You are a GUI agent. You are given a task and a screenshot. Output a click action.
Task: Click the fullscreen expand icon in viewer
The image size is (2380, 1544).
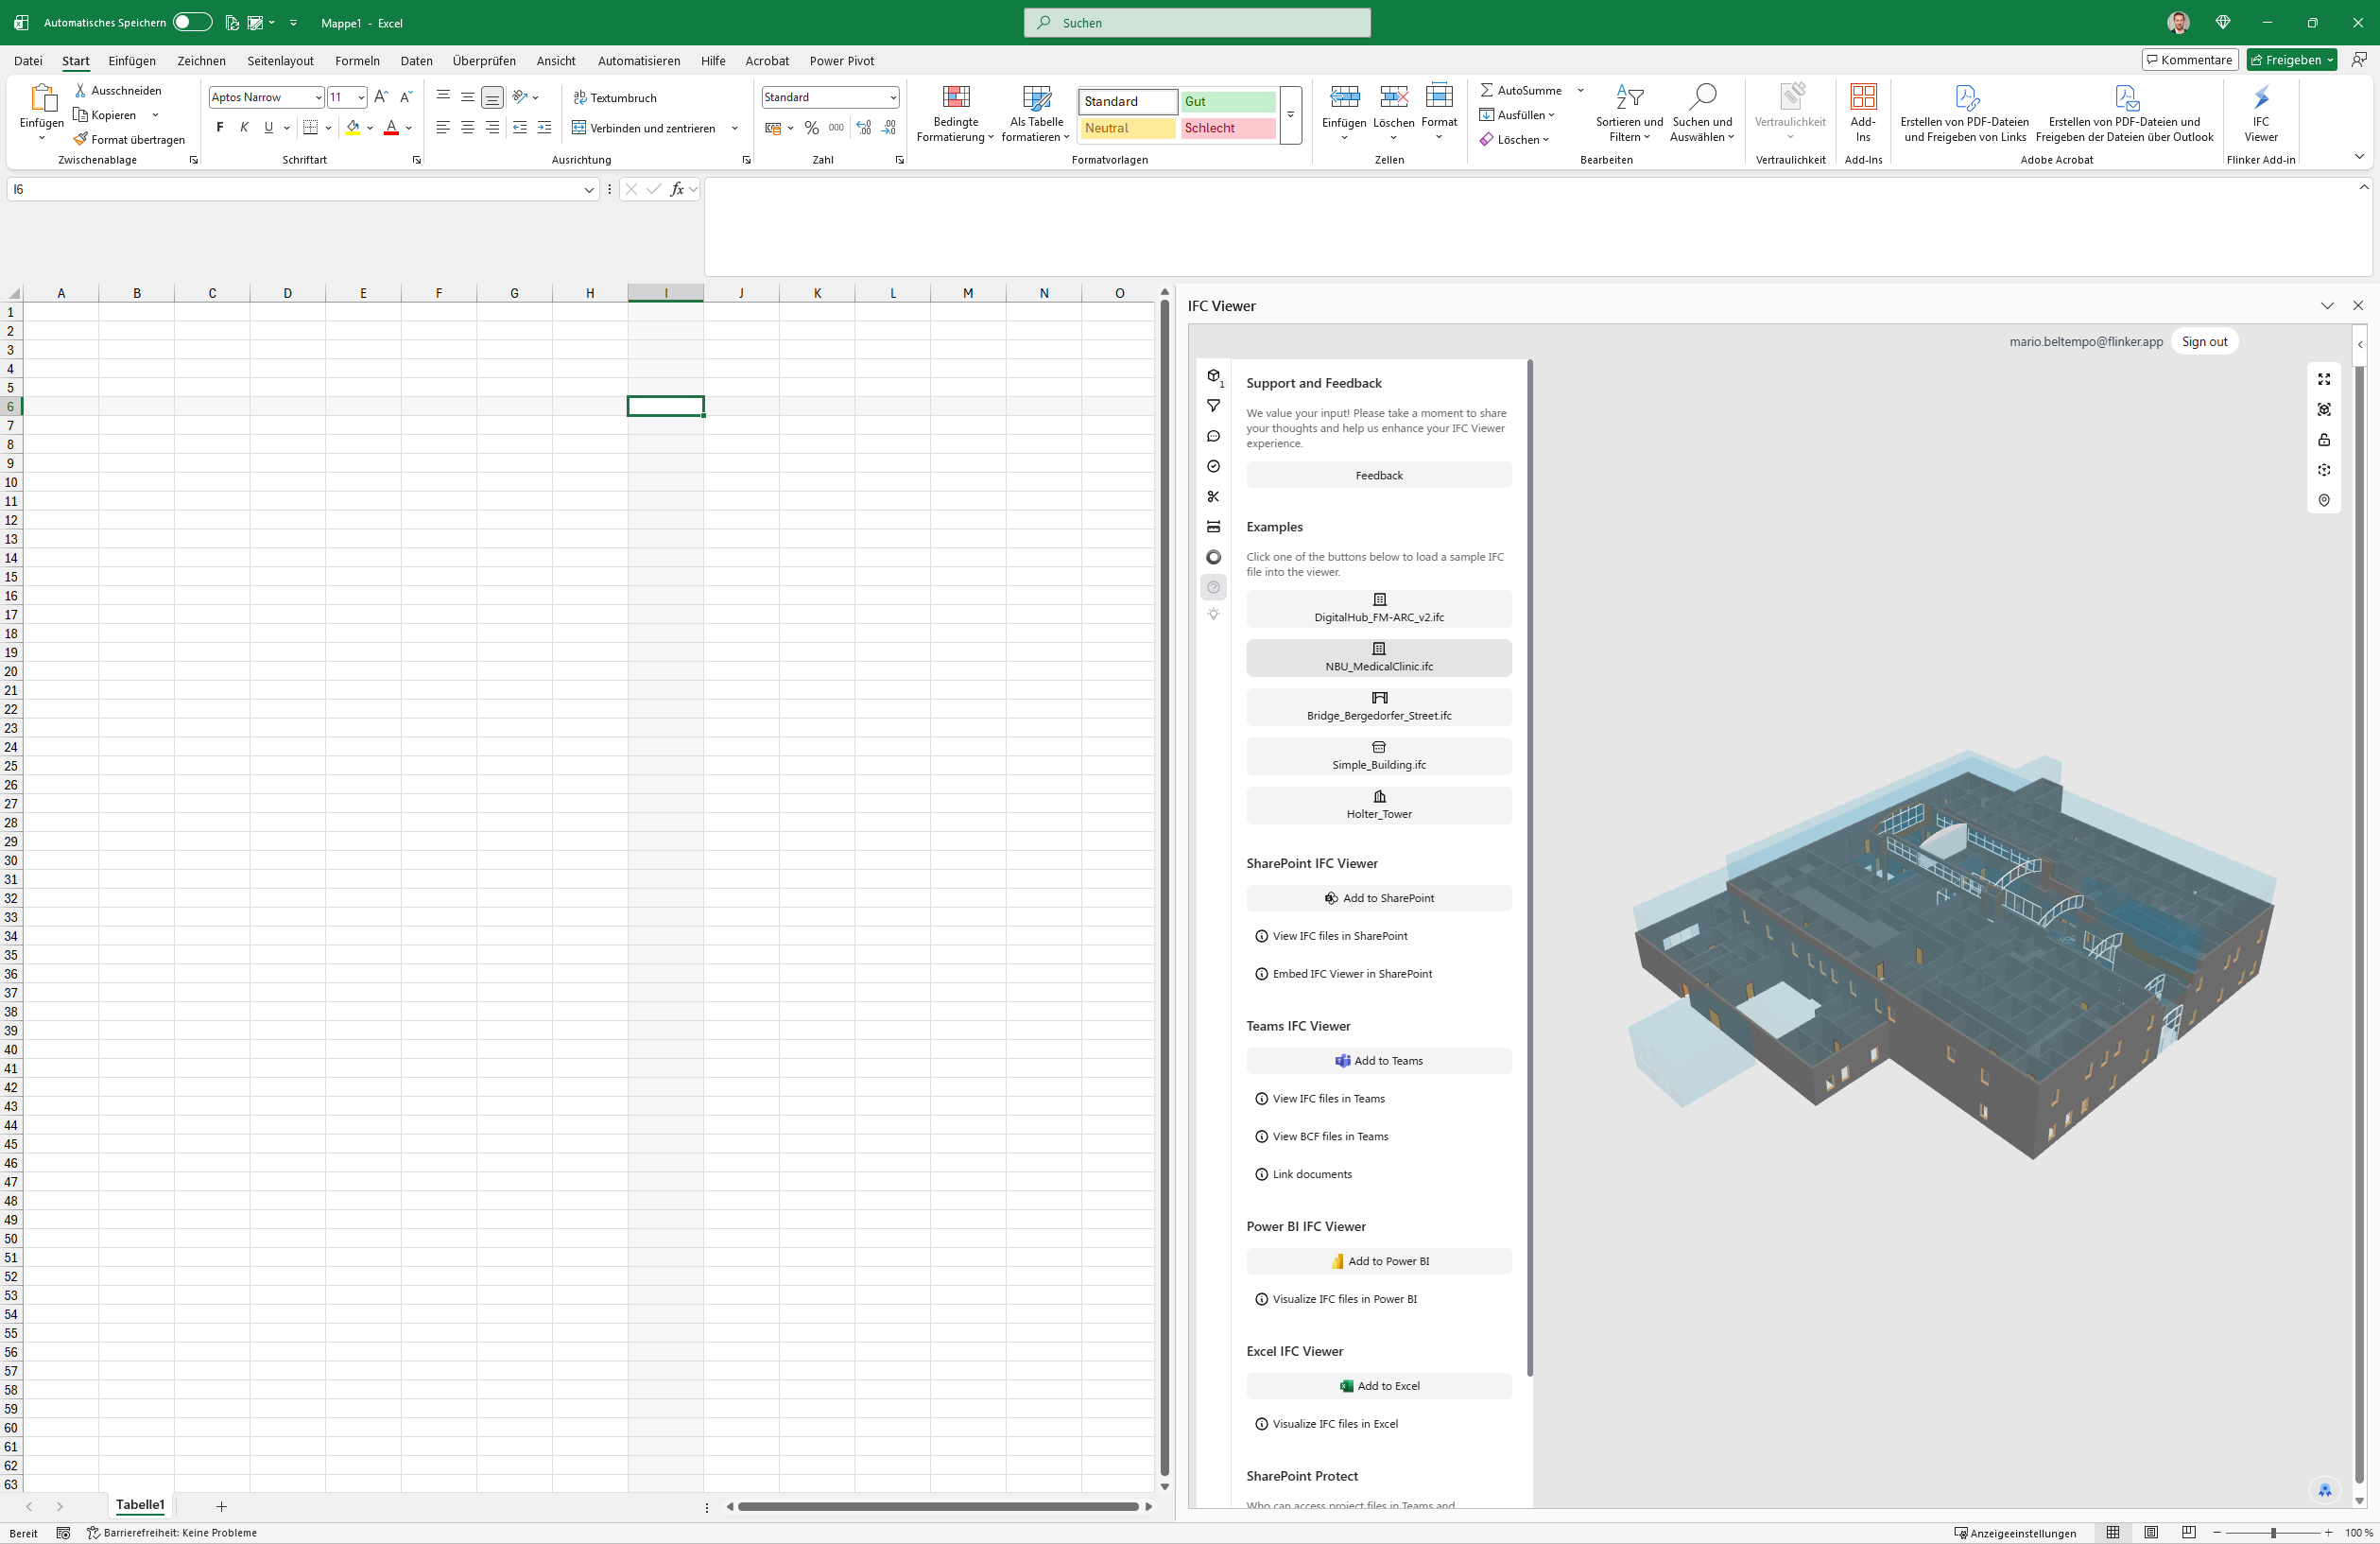[2323, 379]
